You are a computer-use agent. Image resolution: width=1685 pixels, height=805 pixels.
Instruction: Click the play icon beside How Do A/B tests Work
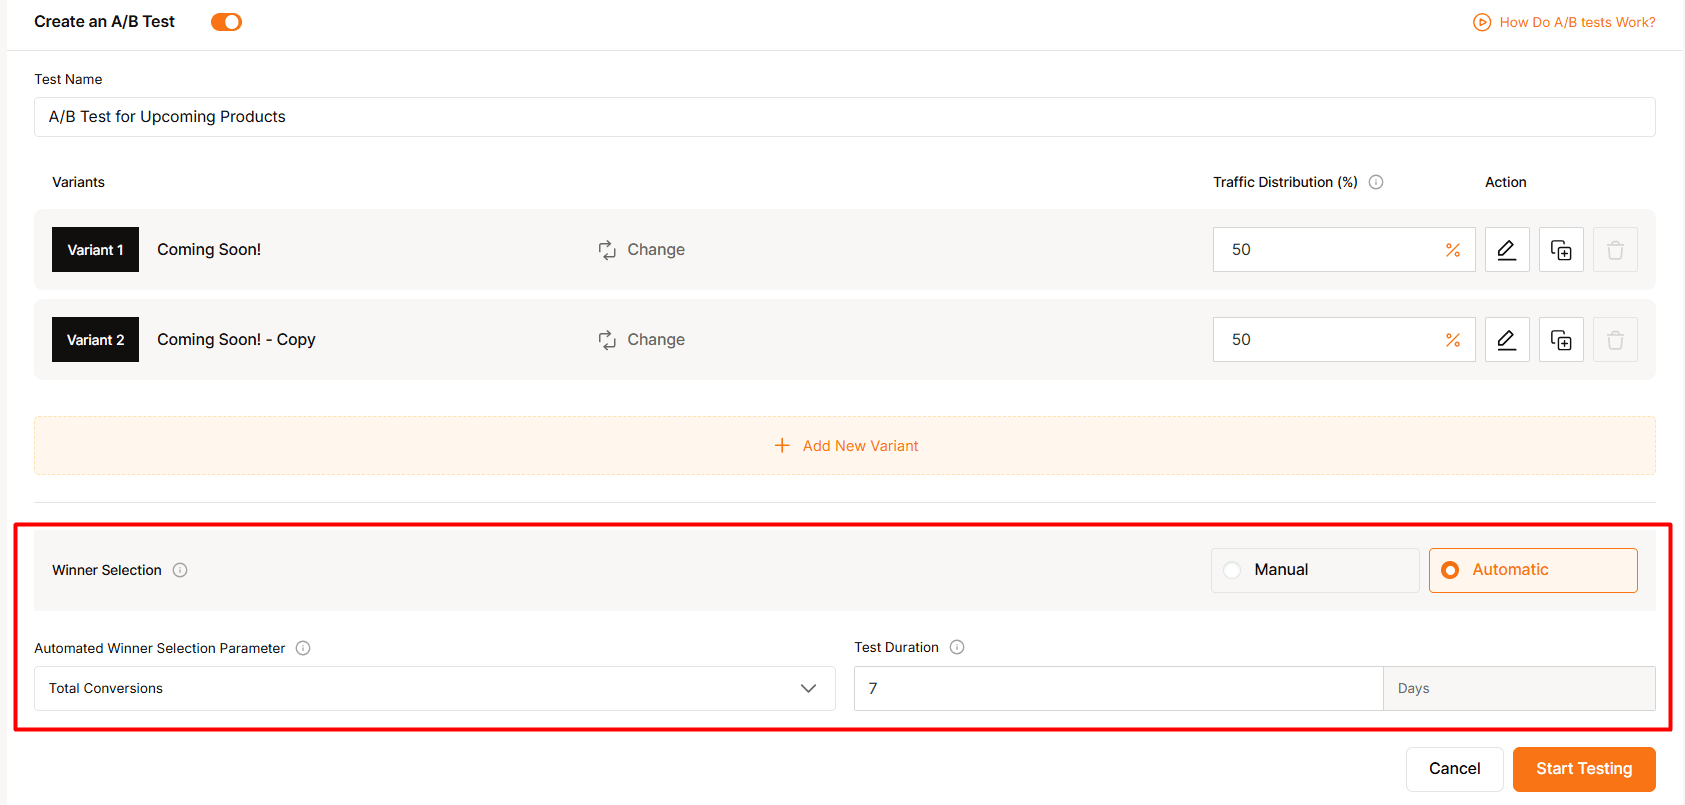pyautogui.click(x=1482, y=22)
